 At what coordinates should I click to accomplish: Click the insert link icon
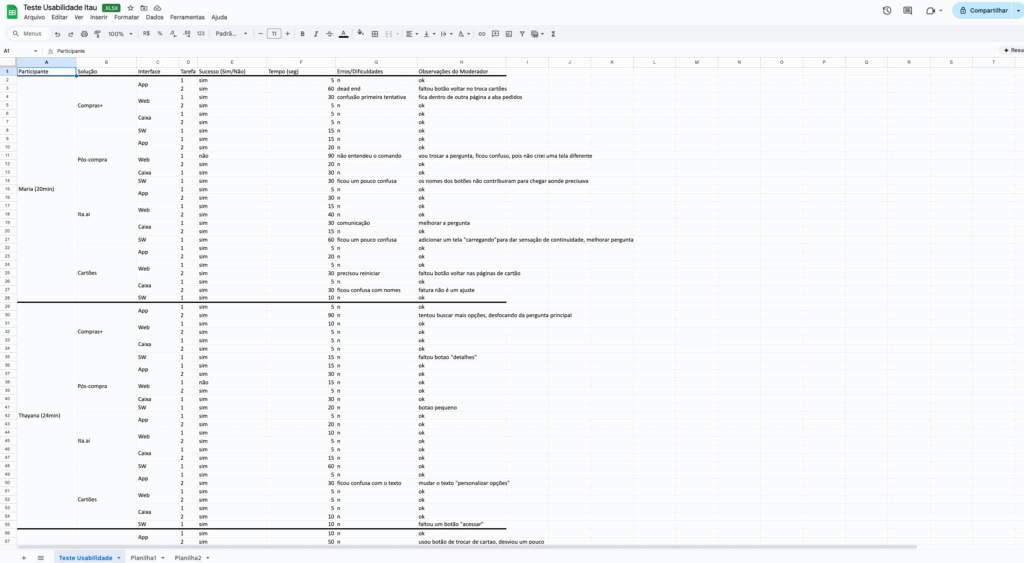point(482,34)
